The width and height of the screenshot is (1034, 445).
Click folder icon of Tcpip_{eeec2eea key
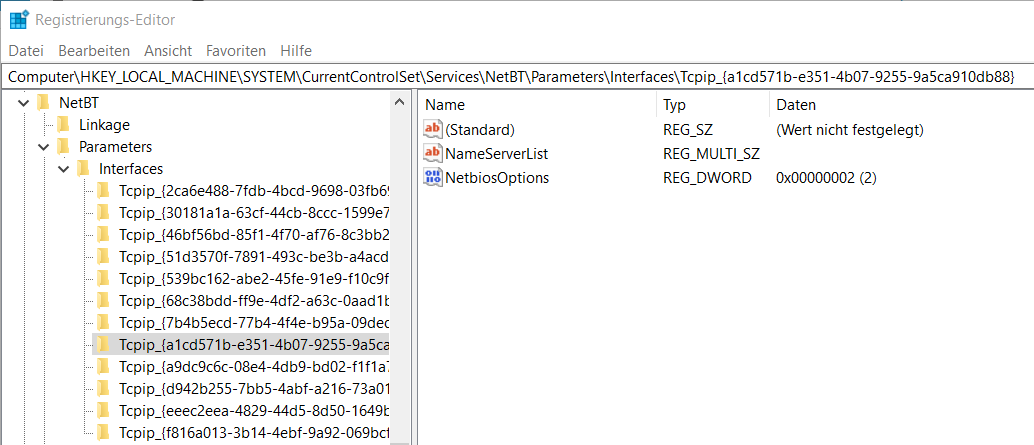pyautogui.click(x=103, y=410)
